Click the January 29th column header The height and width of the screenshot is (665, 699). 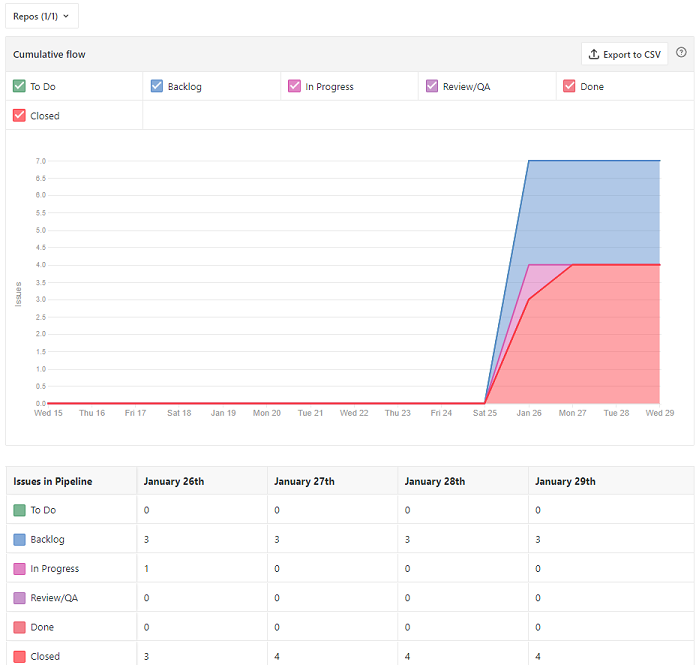(565, 481)
